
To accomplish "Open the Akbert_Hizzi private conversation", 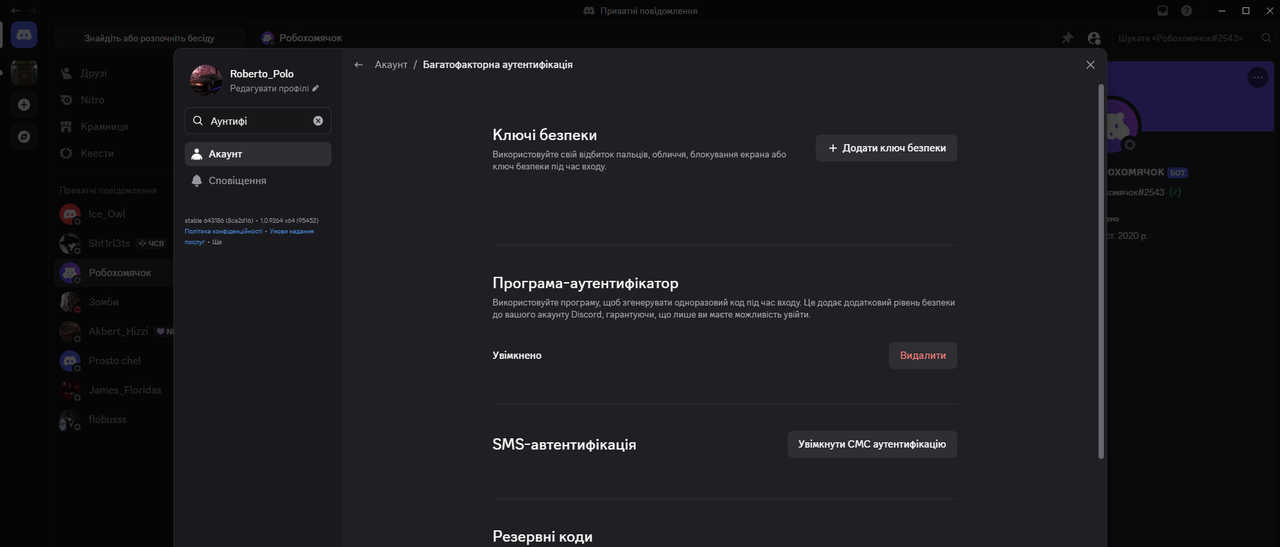I will click(x=113, y=331).
